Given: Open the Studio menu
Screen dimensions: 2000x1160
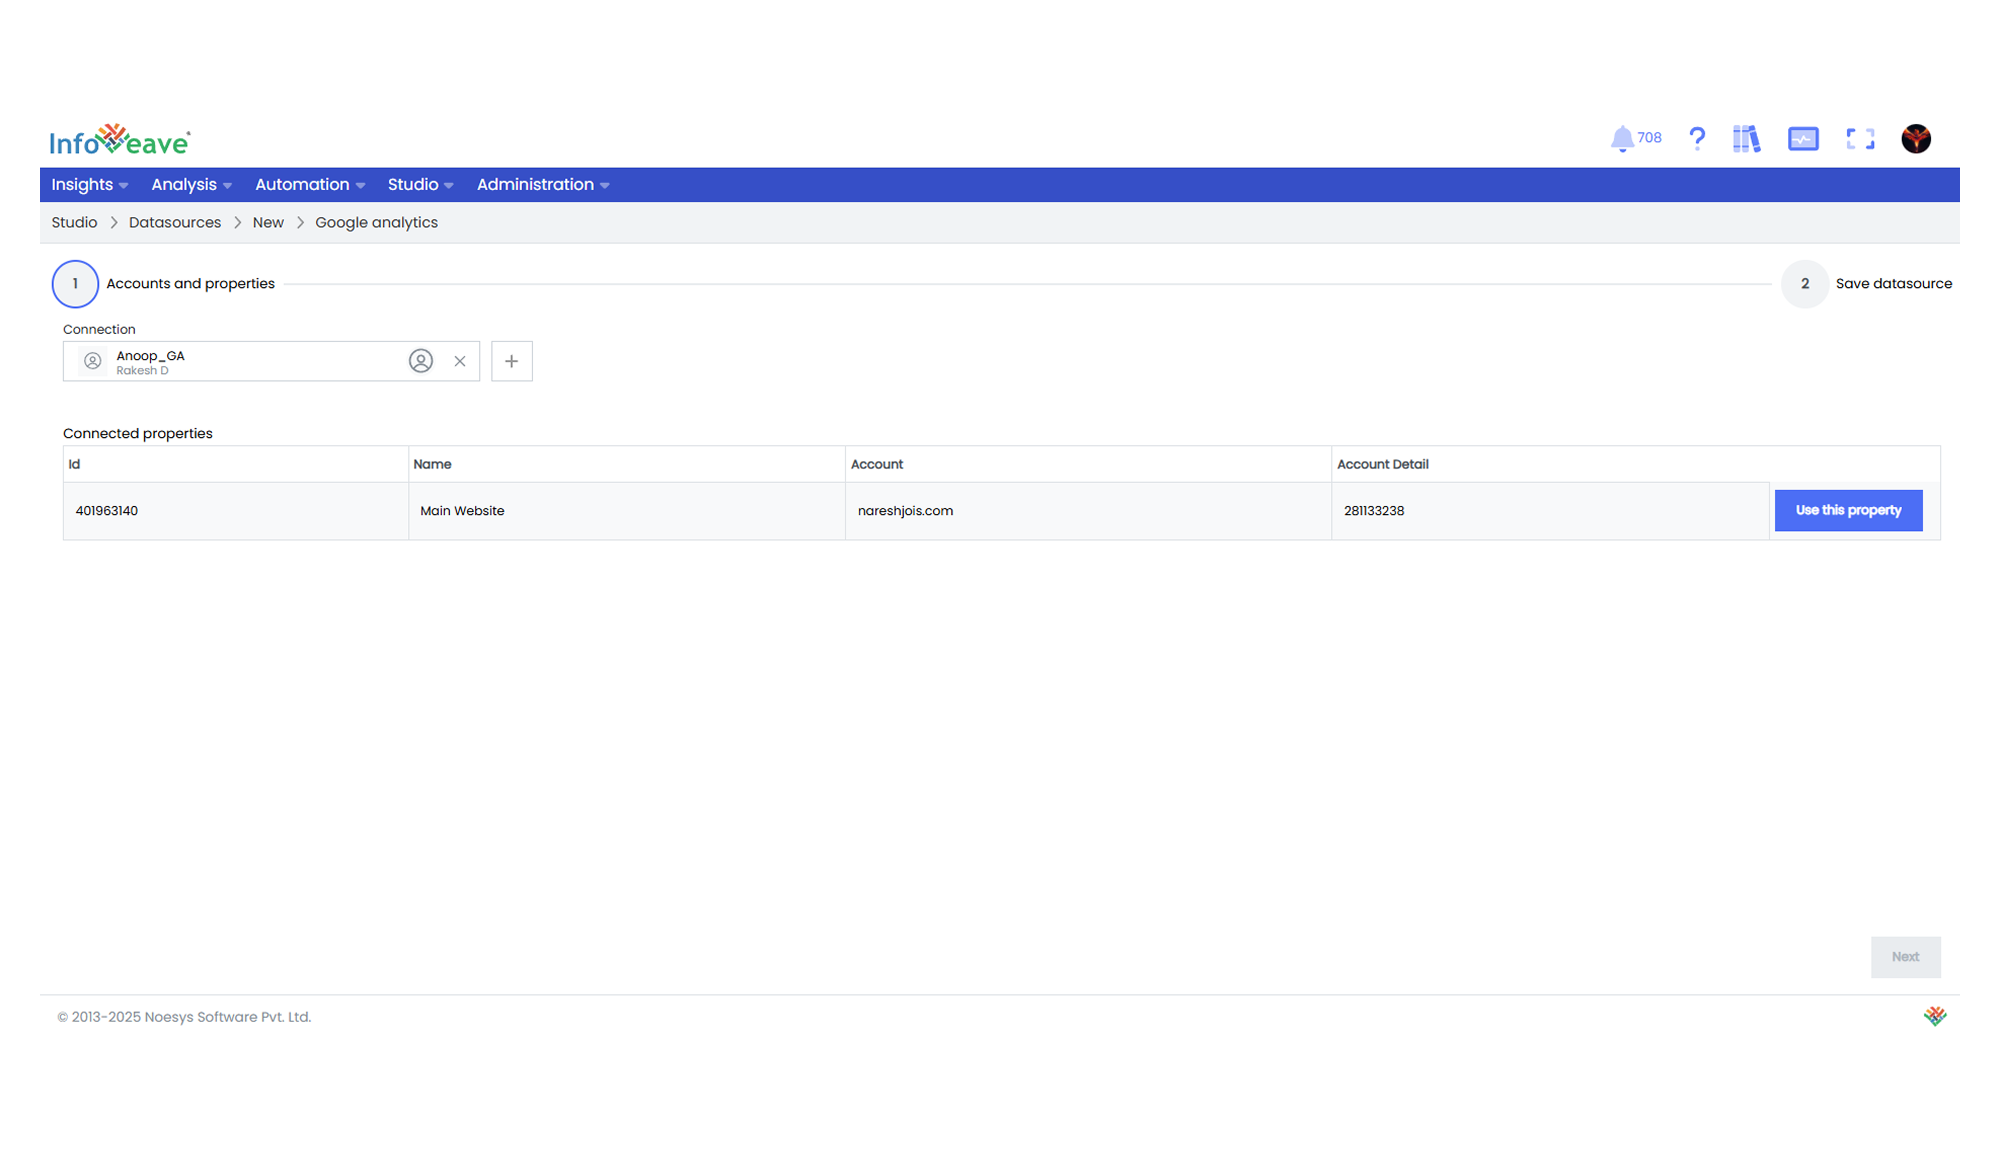Looking at the screenshot, I should point(421,185).
